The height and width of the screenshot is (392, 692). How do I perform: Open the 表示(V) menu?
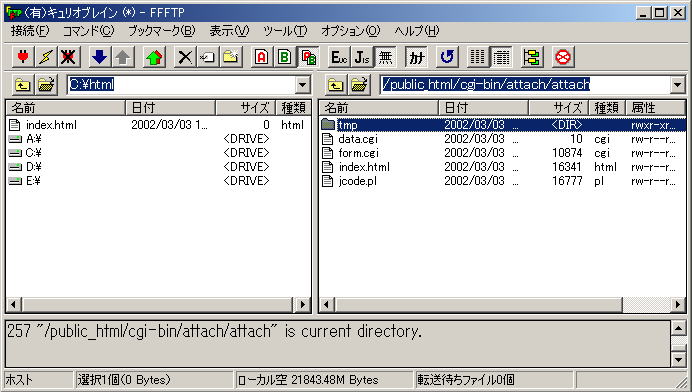click(229, 31)
